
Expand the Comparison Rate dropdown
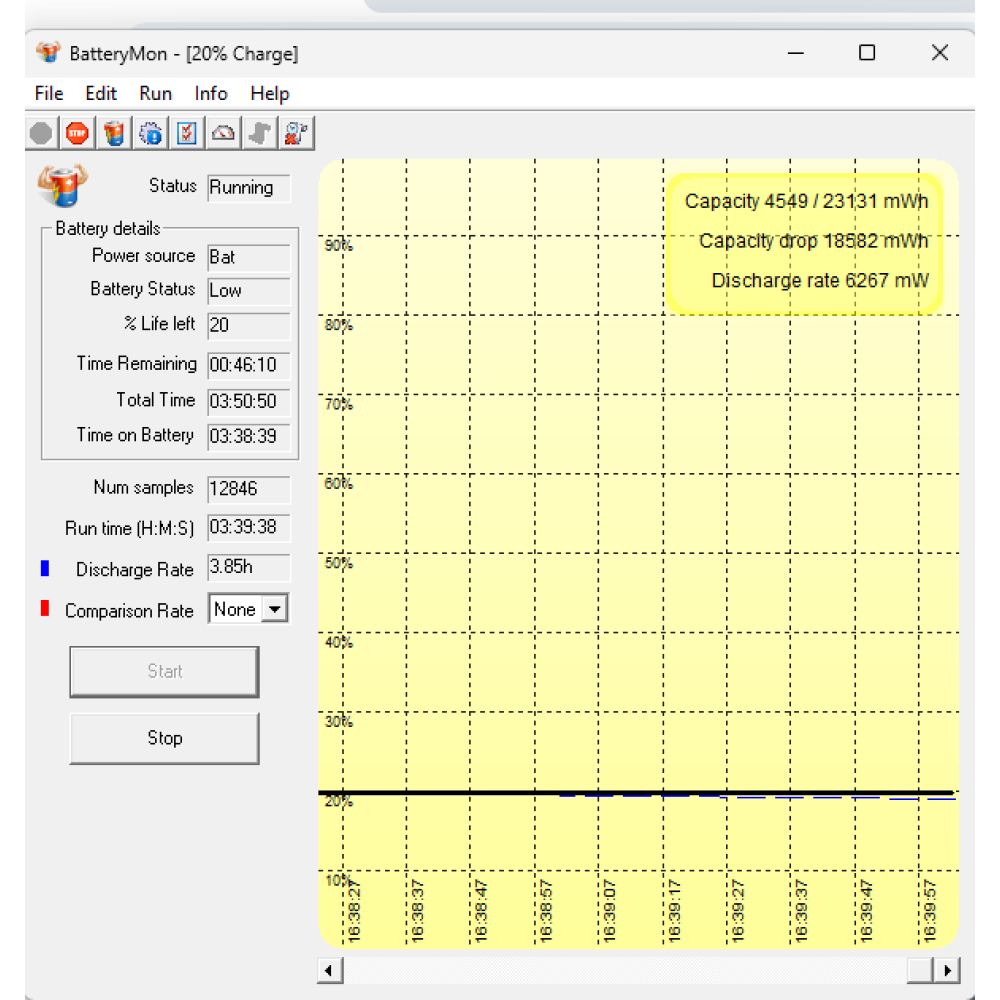click(275, 609)
